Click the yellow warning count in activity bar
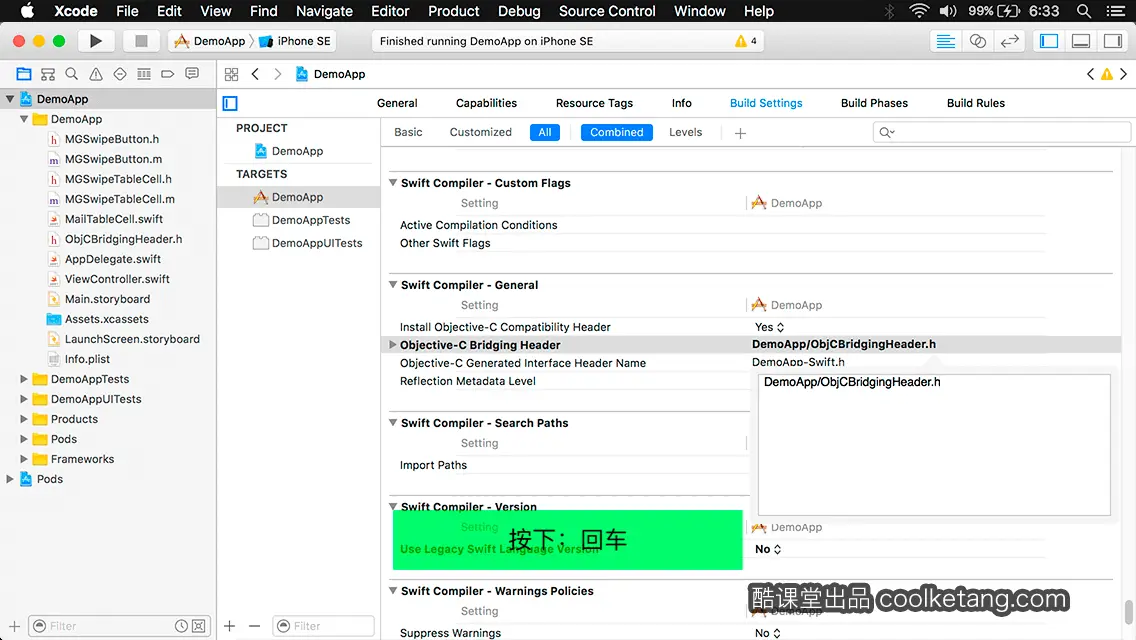 [x=746, y=41]
